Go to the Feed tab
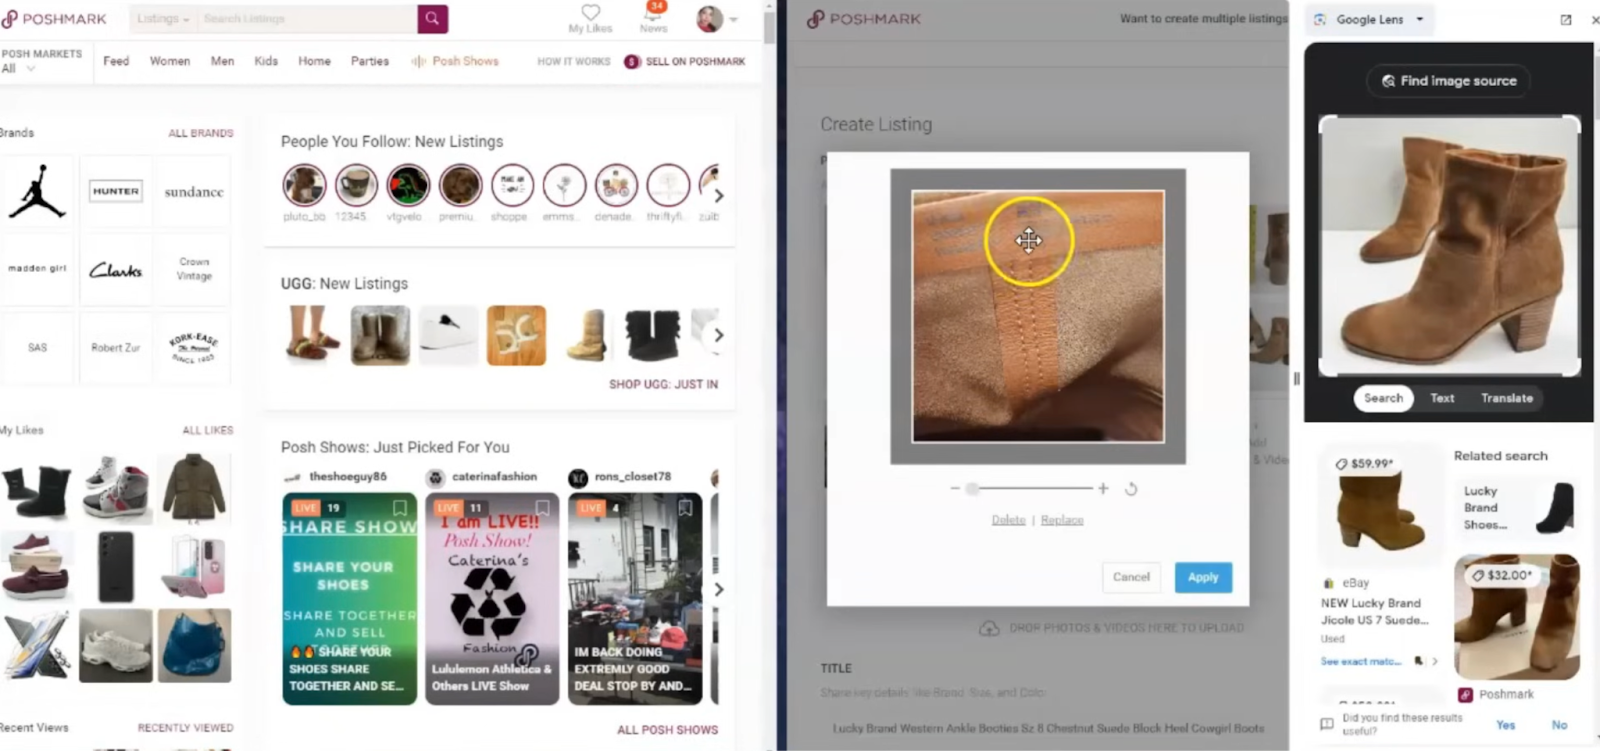 click(x=116, y=61)
